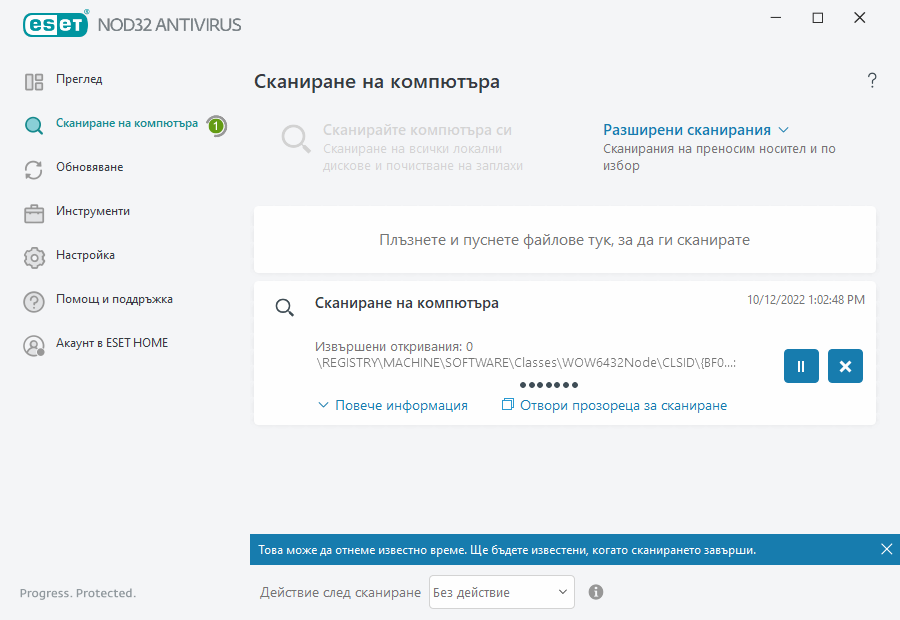
Task: Open the Обновяване refresh icon
Action: click(34, 167)
